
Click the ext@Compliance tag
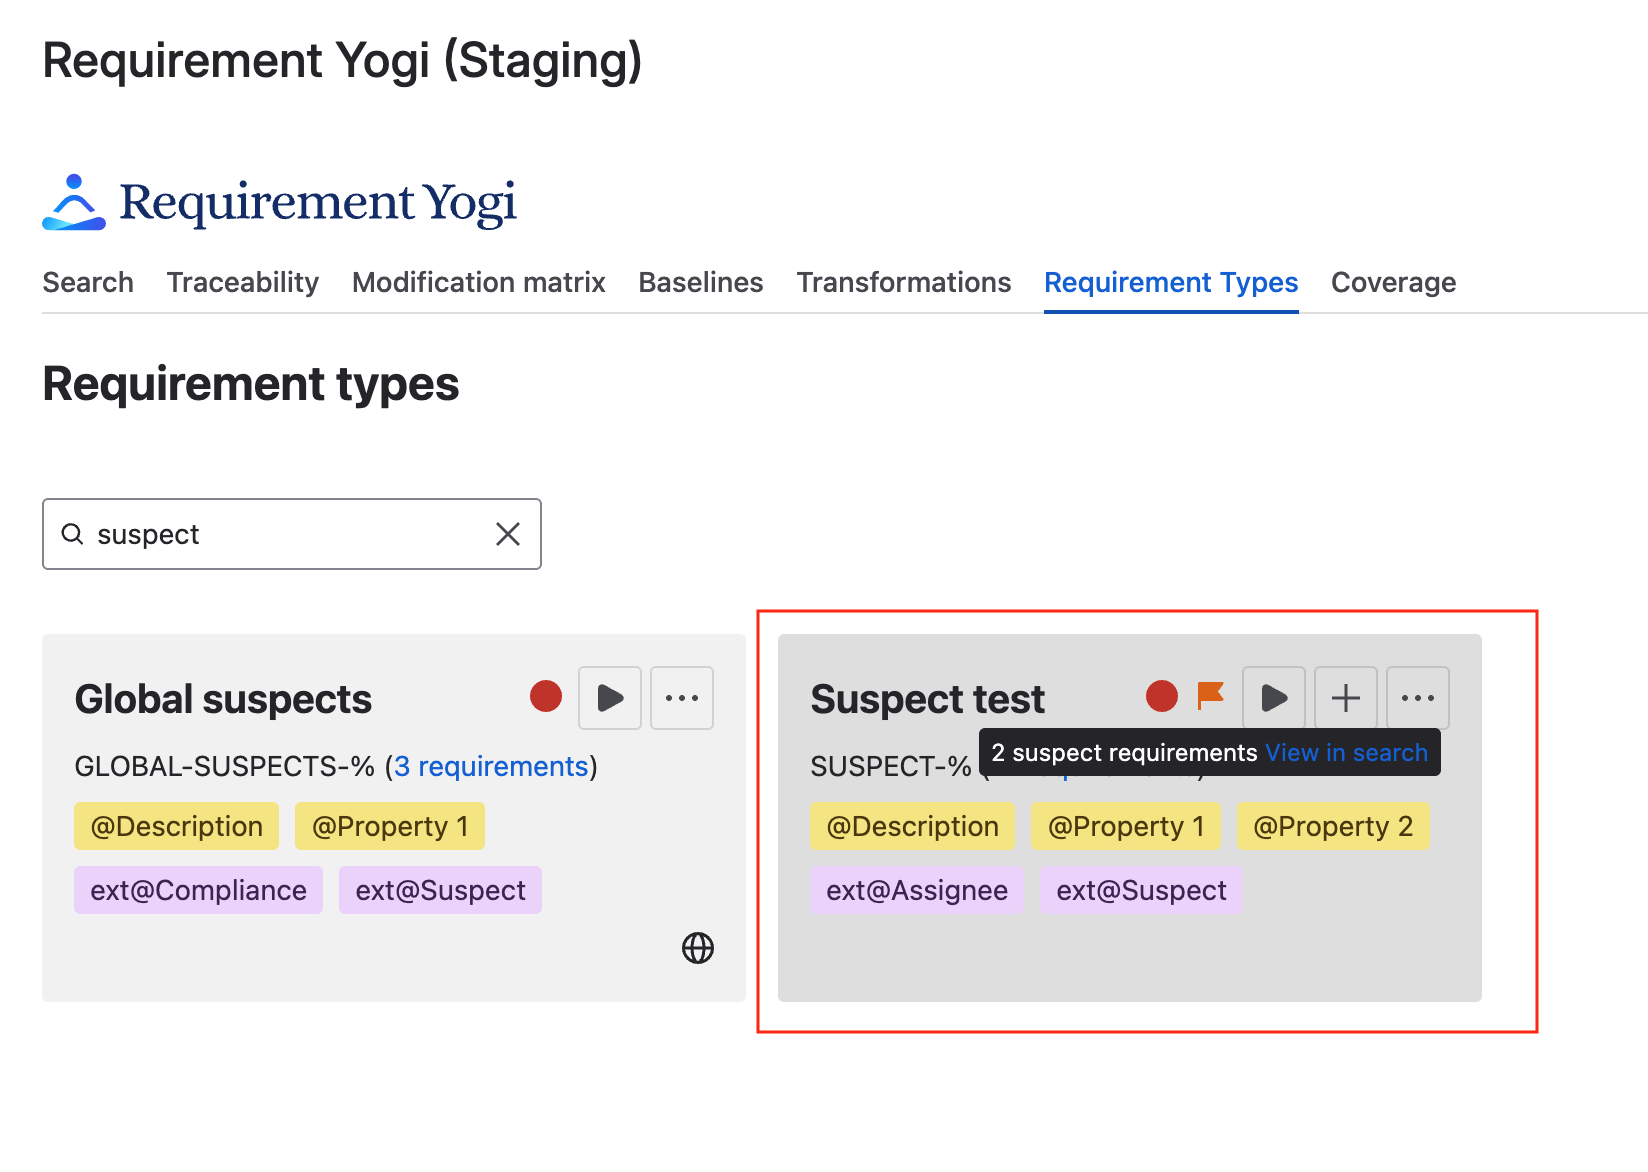pyautogui.click(x=199, y=890)
